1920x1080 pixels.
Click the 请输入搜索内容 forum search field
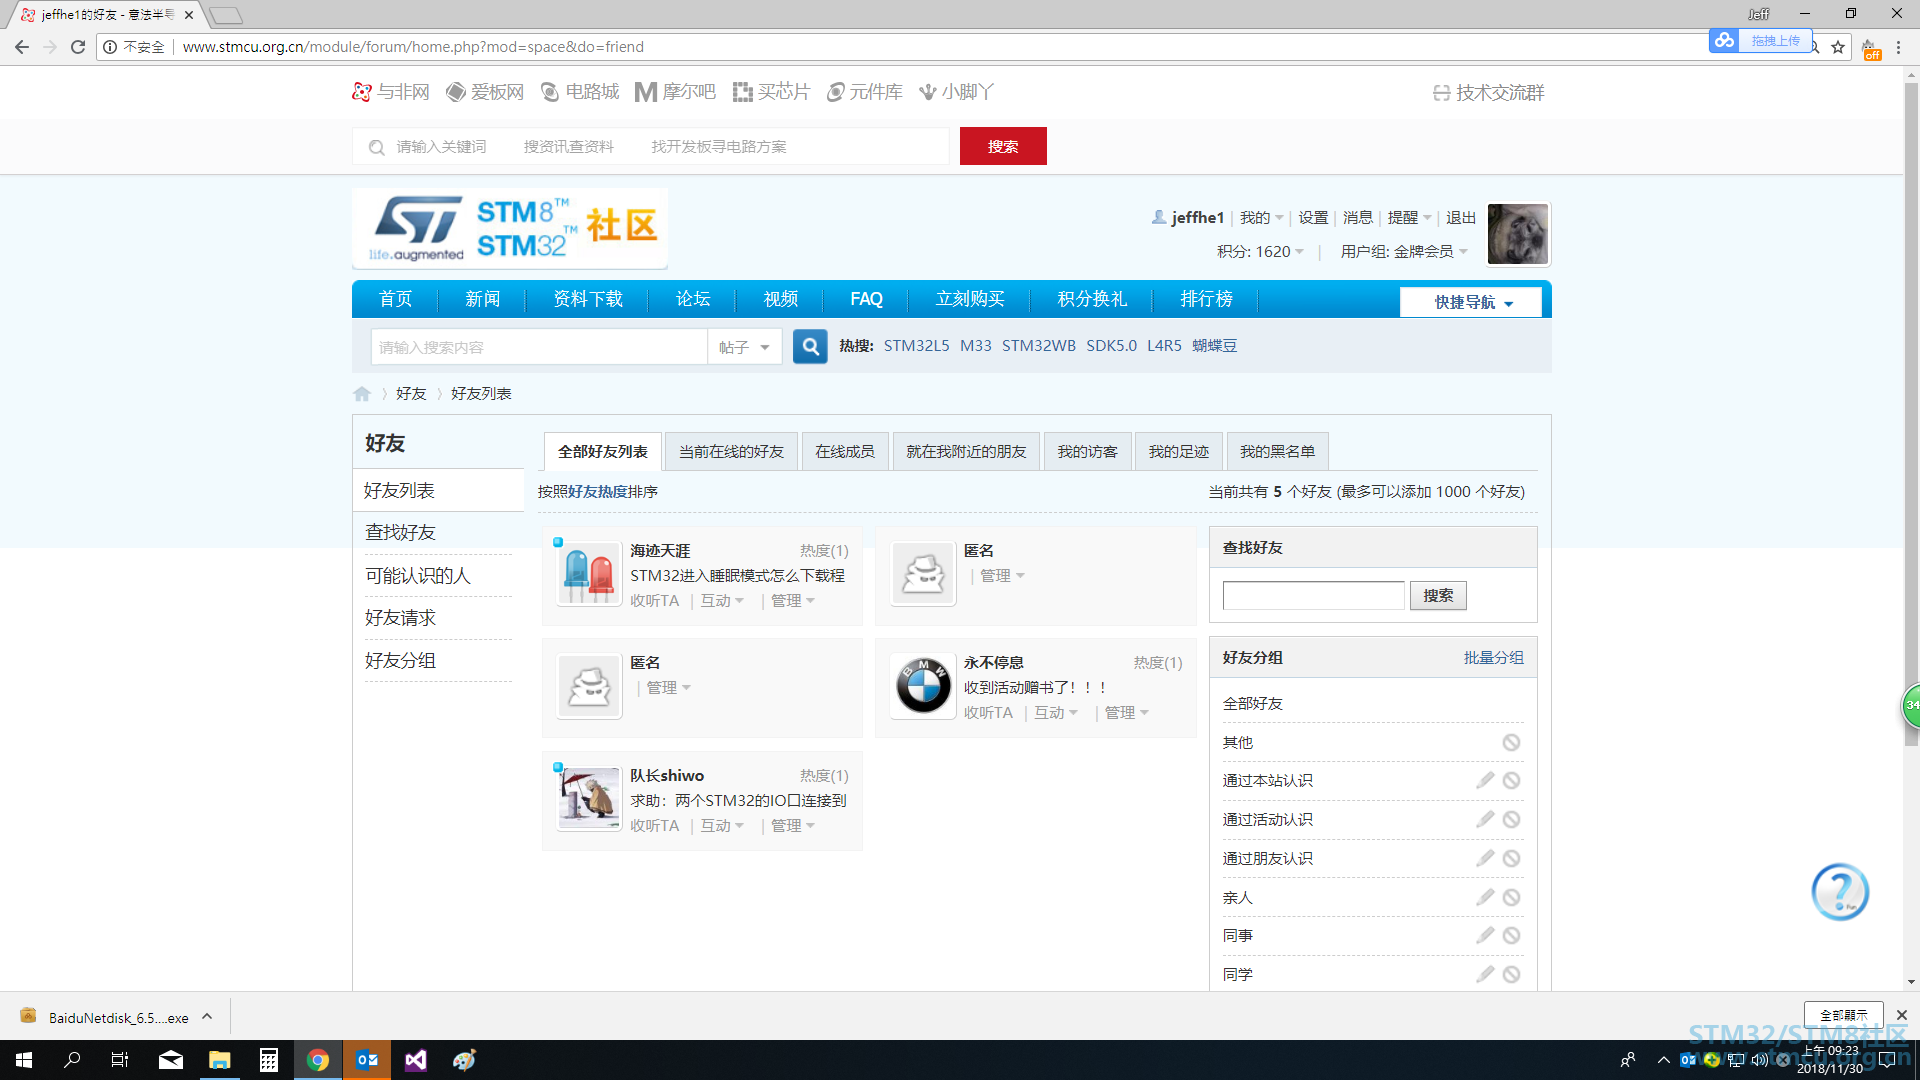(x=539, y=347)
